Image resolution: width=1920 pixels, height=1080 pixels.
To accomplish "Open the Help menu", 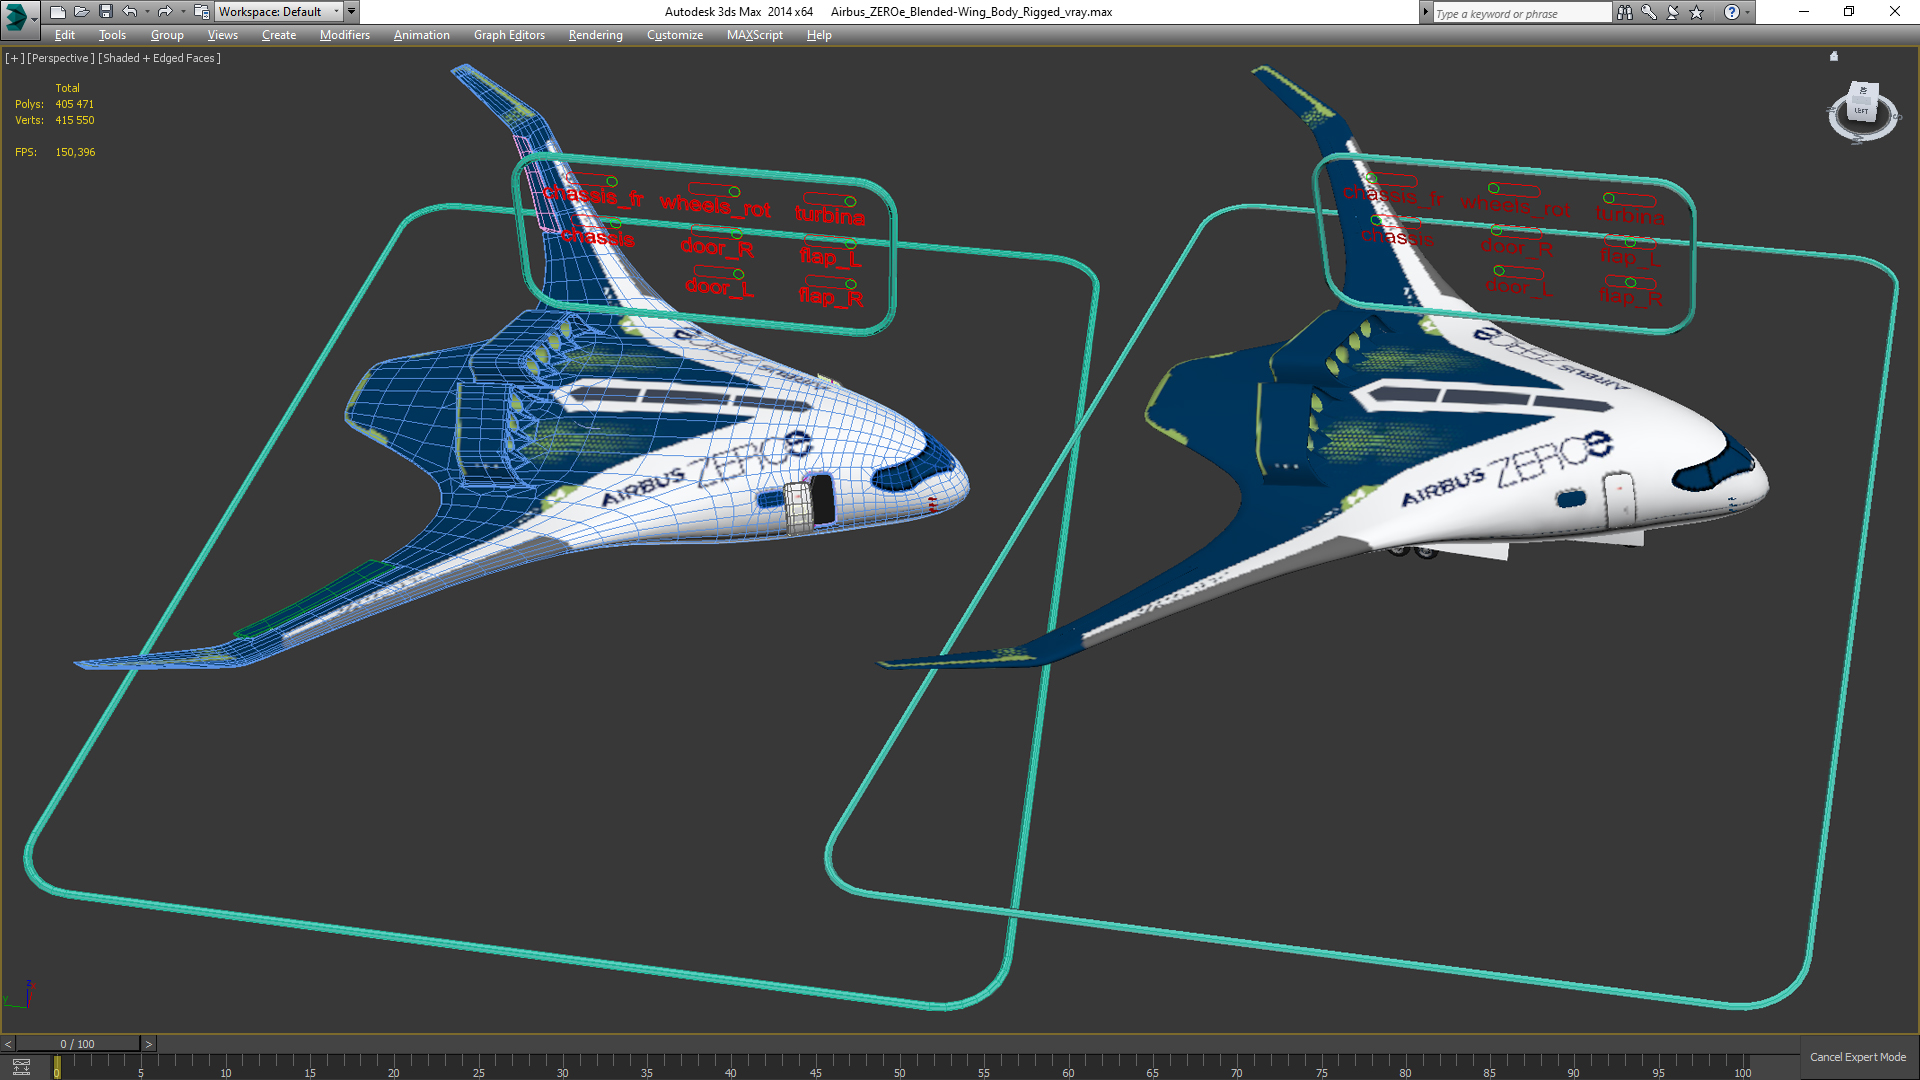I will (819, 35).
